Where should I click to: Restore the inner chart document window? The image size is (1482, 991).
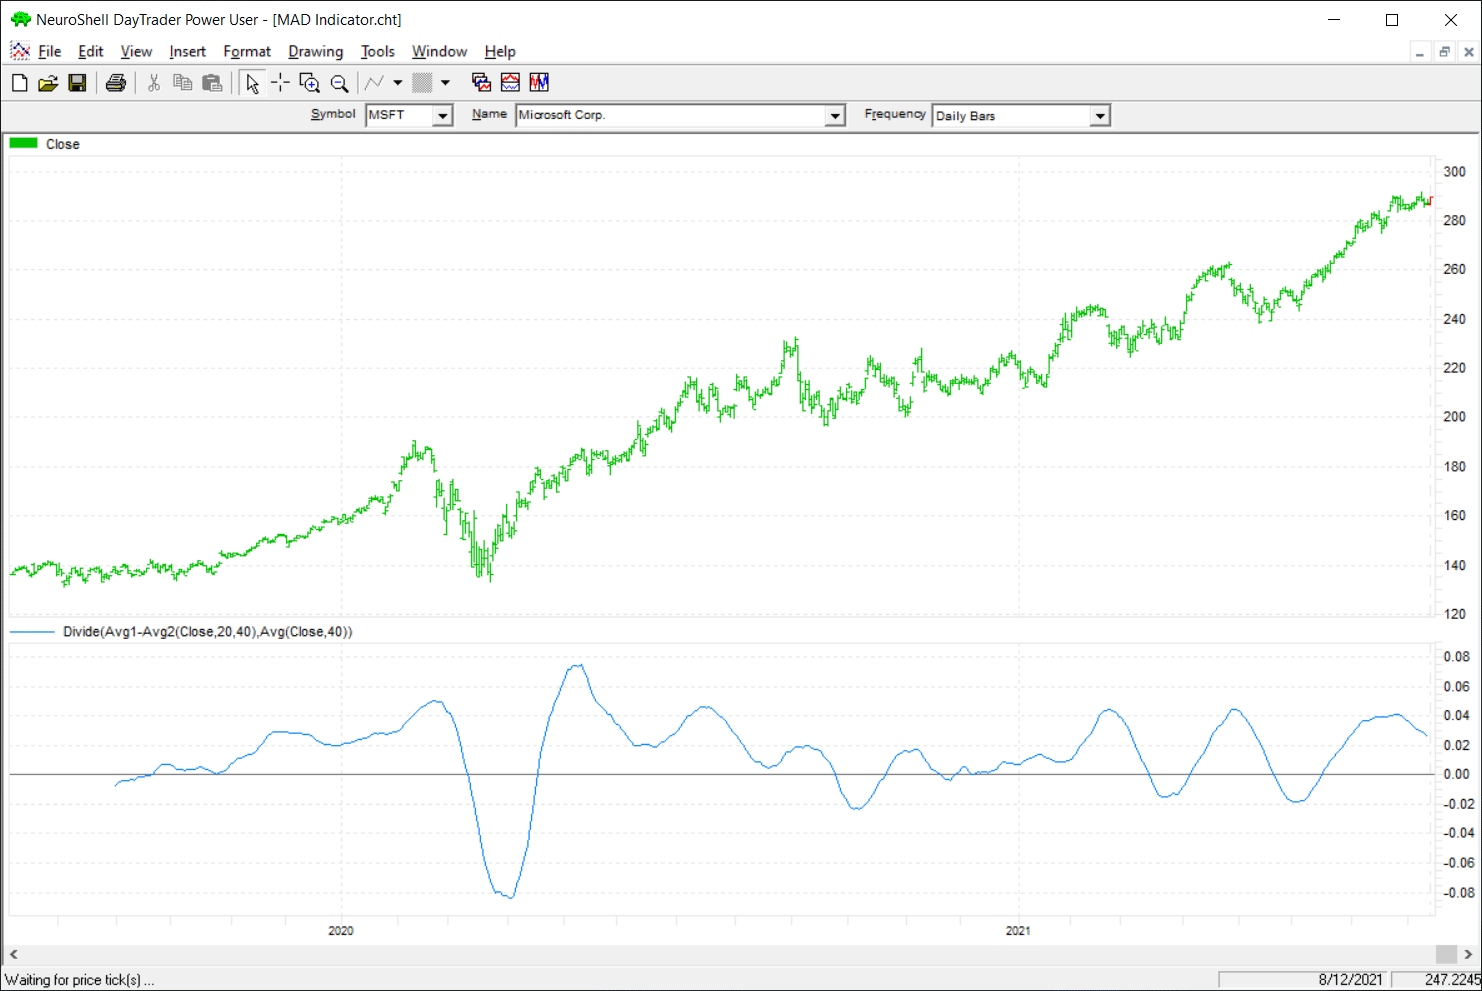click(1444, 52)
